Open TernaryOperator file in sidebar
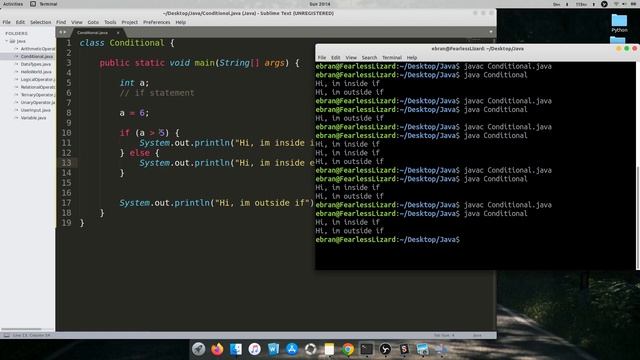The height and width of the screenshot is (360, 640). click(x=38, y=95)
